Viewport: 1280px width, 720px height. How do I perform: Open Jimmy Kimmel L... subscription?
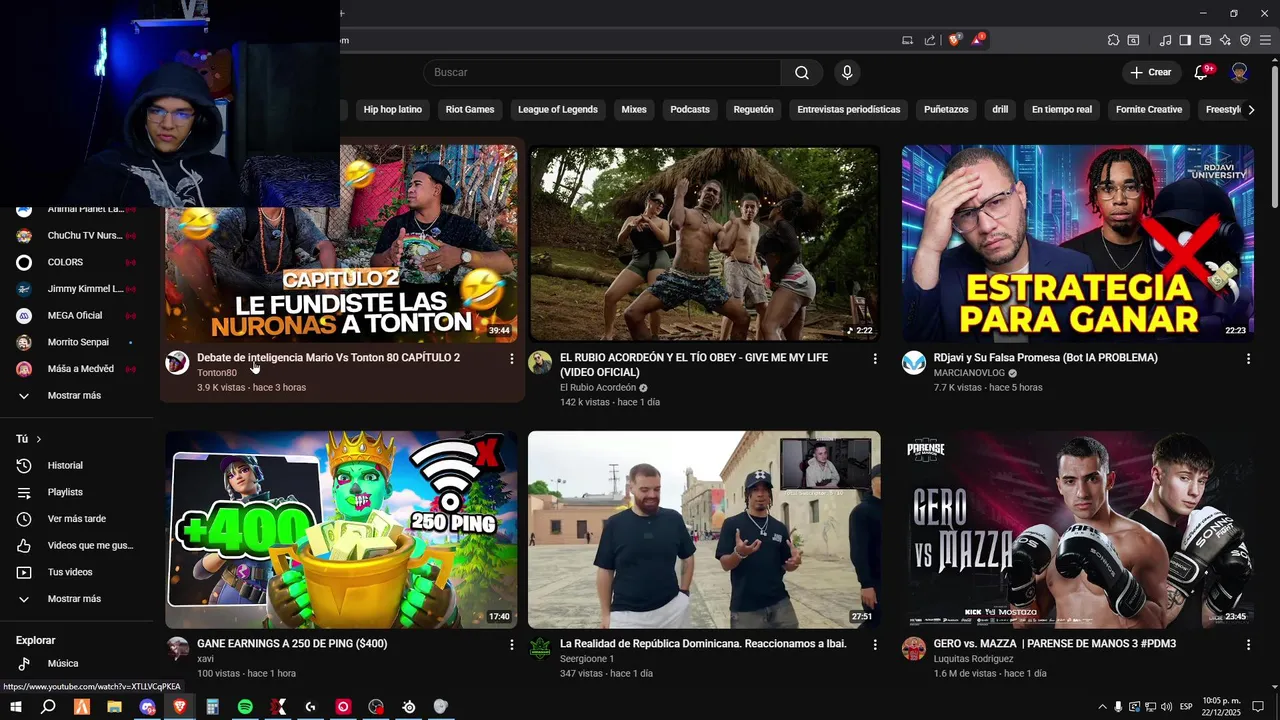pos(76,289)
